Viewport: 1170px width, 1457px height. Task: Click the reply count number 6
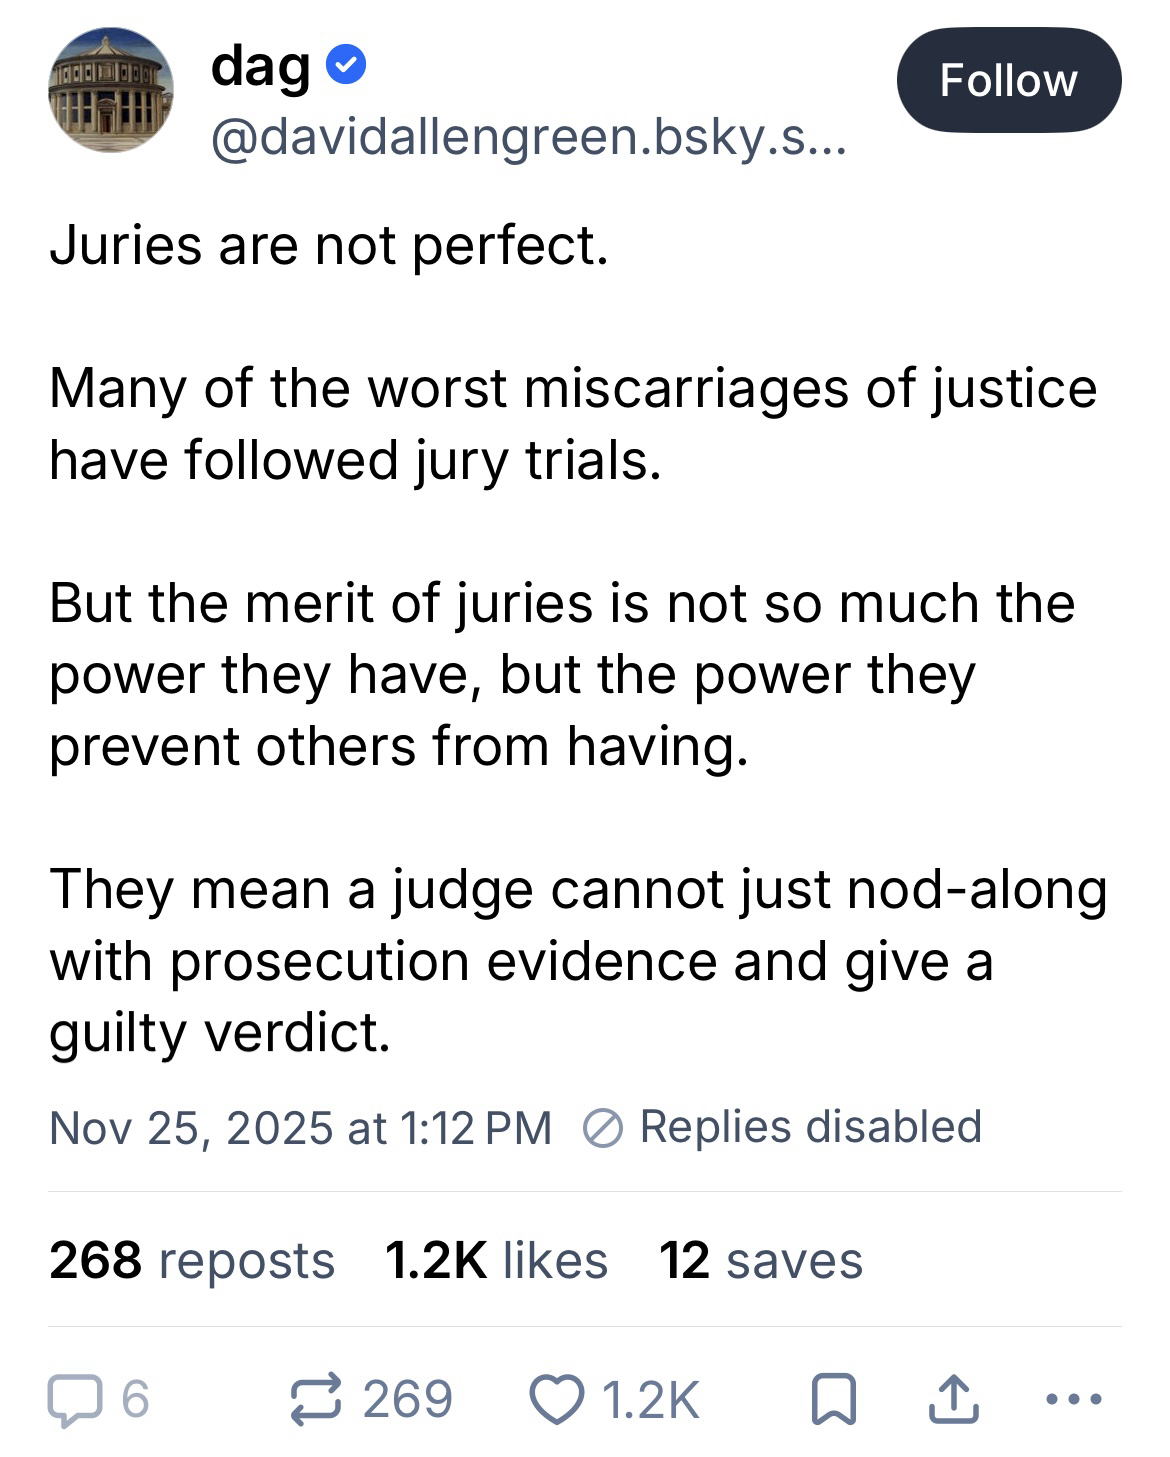135,1399
